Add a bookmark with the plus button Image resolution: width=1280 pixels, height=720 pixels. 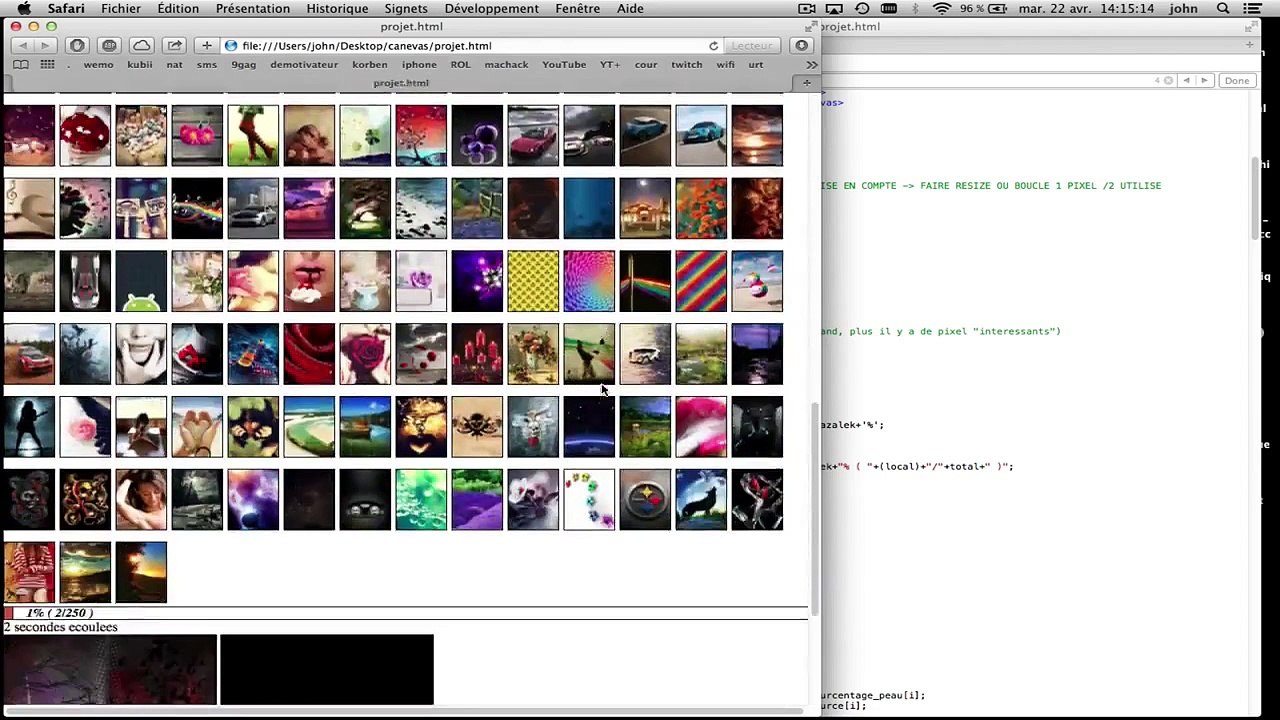pyautogui.click(x=207, y=46)
